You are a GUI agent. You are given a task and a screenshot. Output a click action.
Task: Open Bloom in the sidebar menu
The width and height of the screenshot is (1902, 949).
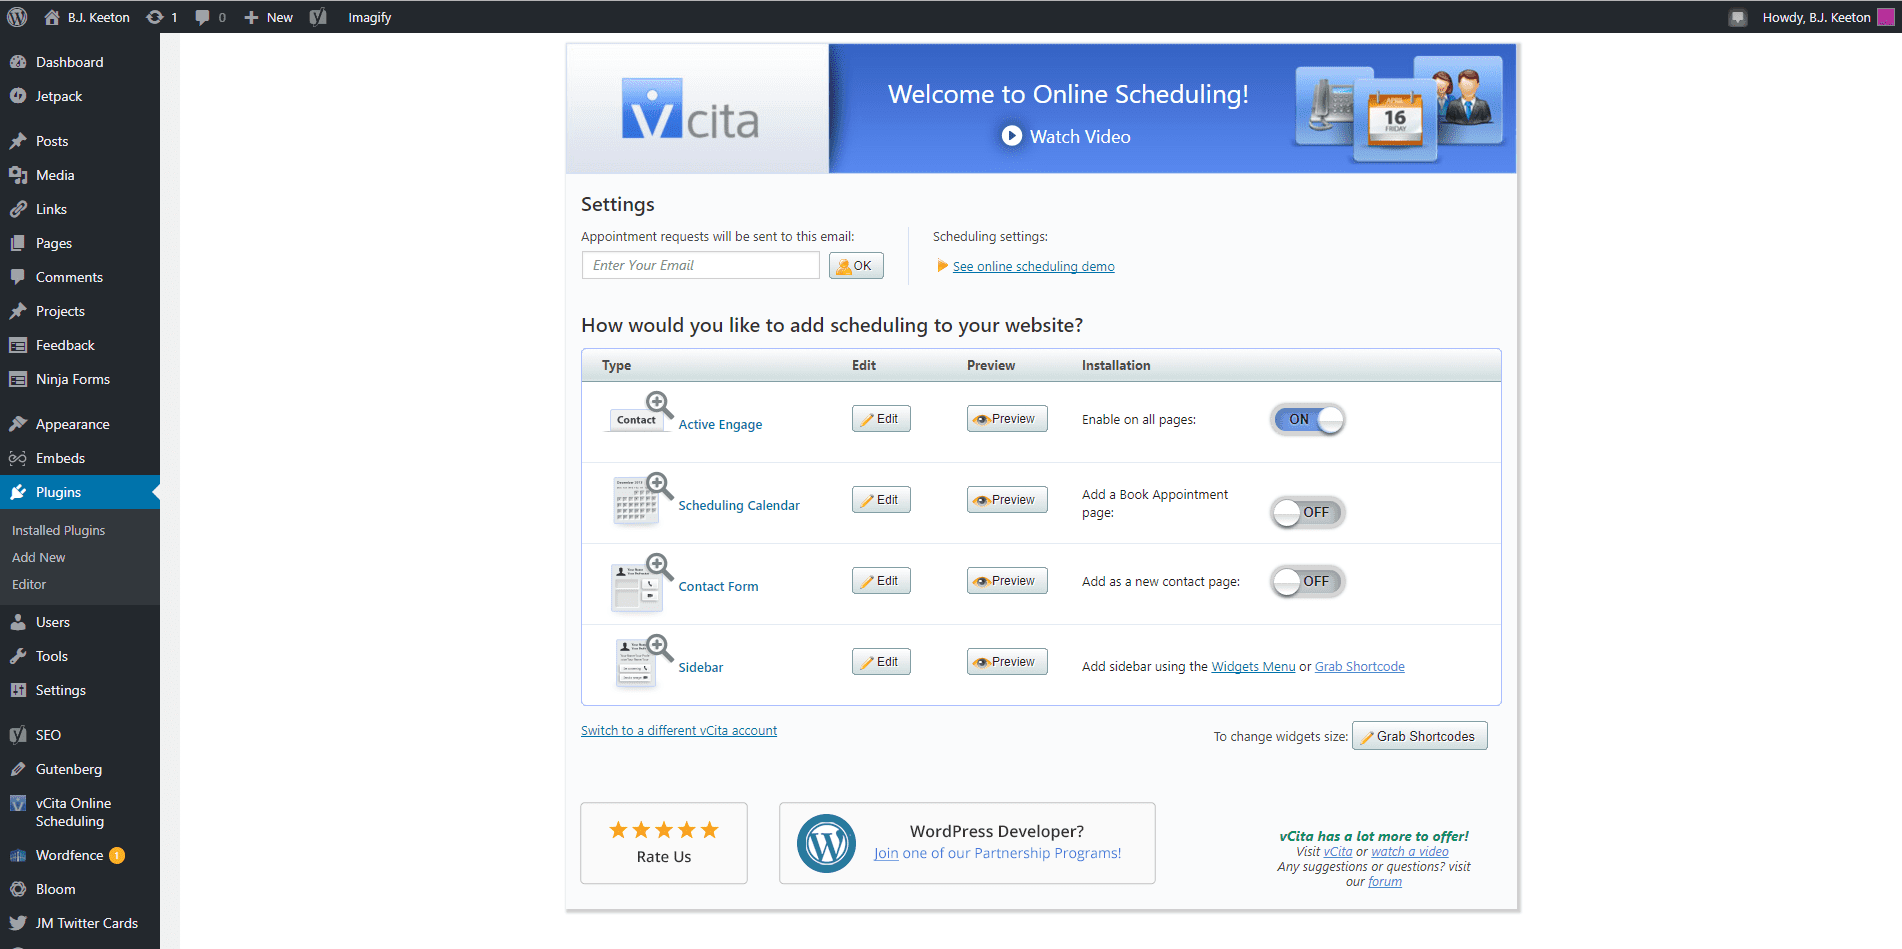coord(80,889)
